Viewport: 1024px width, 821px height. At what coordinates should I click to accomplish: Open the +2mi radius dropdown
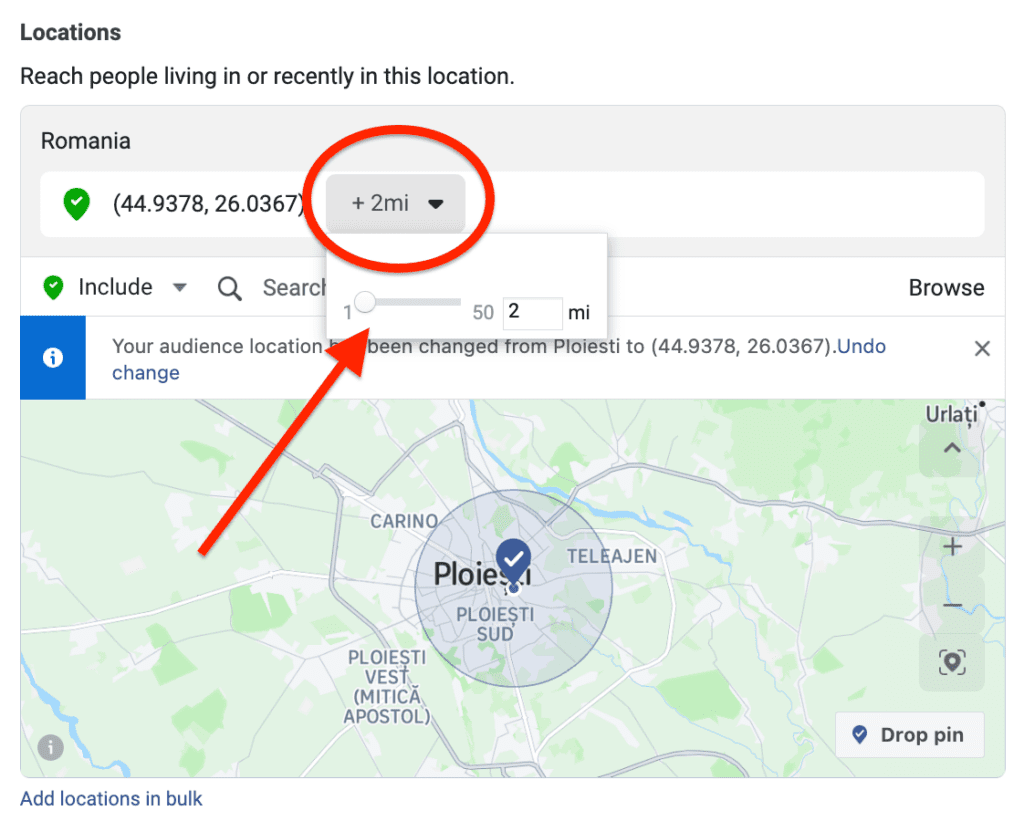click(396, 203)
